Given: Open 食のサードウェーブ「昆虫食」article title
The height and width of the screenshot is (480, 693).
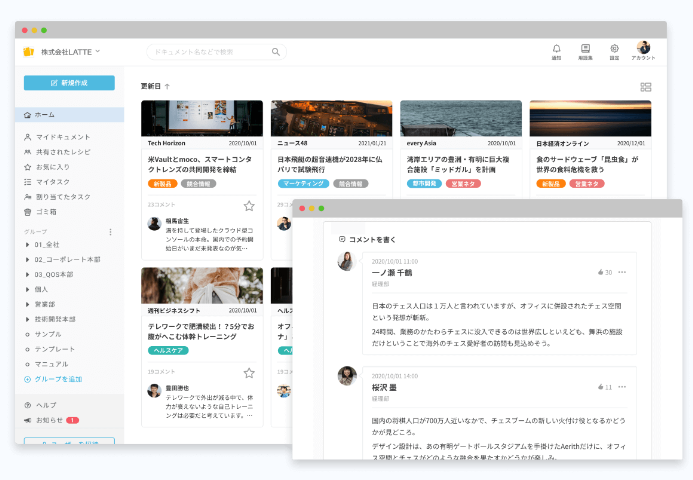Looking at the screenshot, I should pos(587,164).
